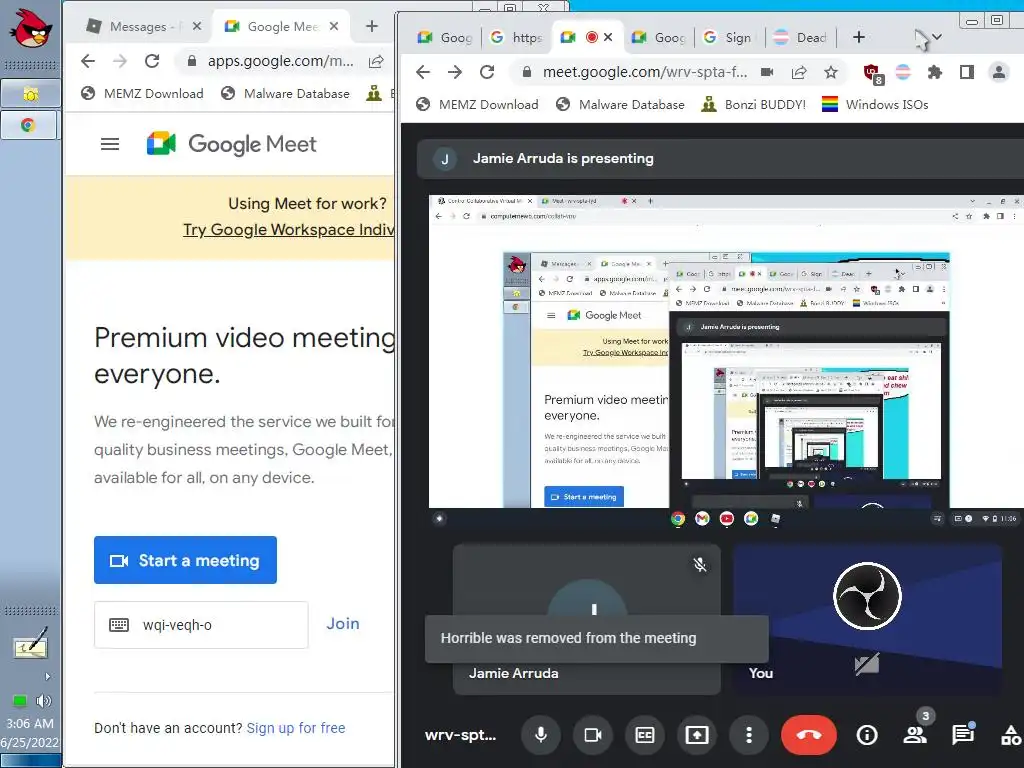Go back in left Chrome window

88,61
